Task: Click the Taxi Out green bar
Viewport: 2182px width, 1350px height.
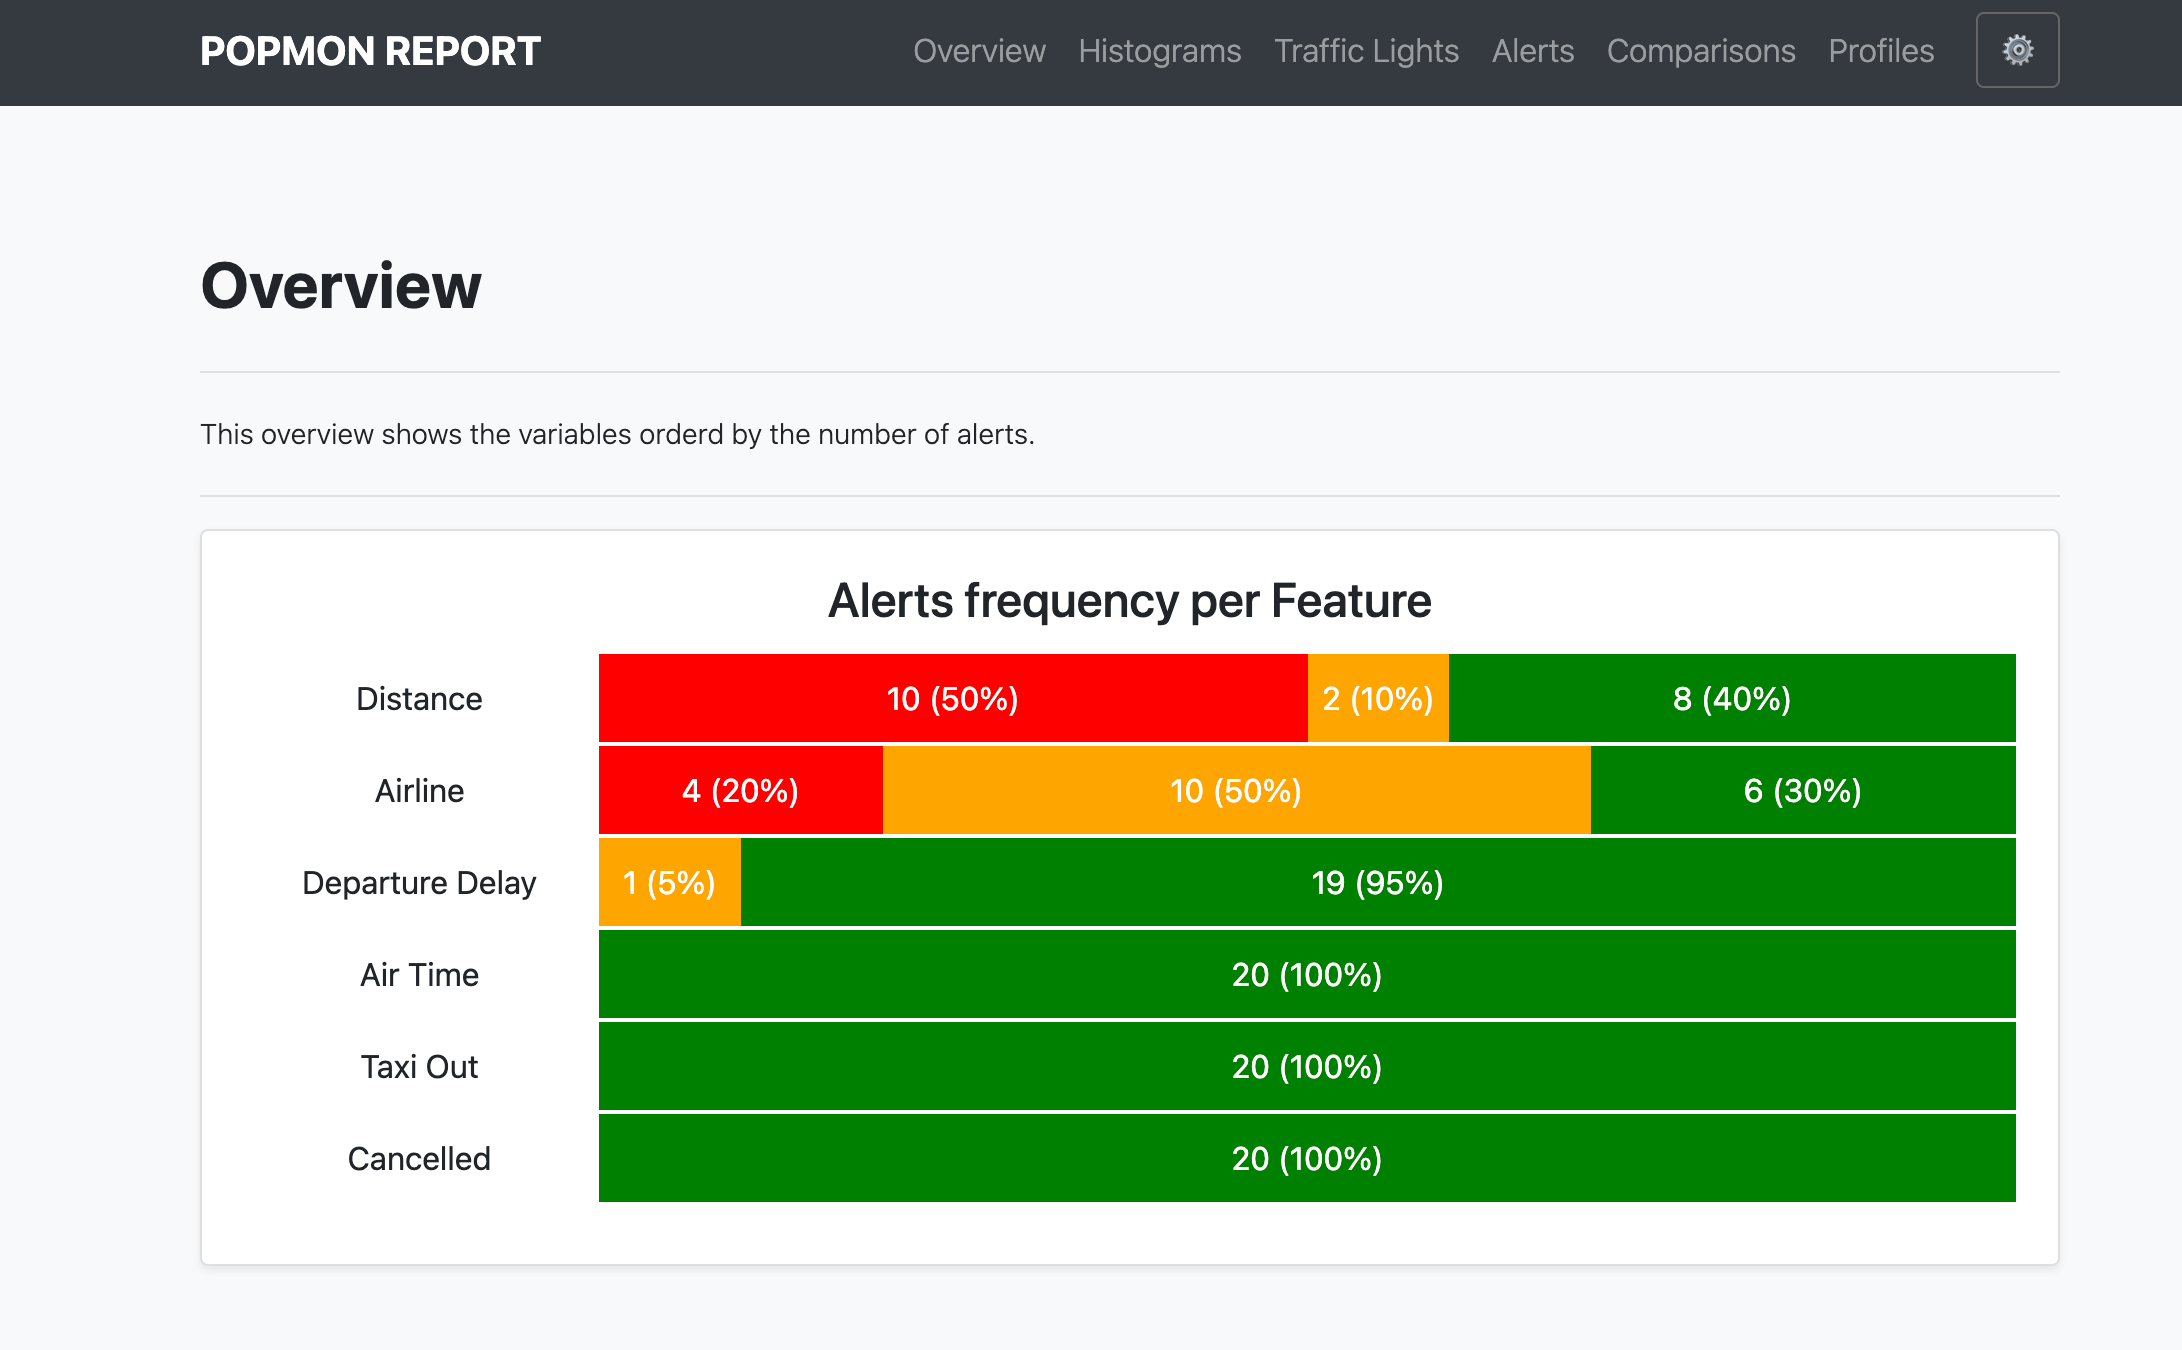Action: click(x=1306, y=1066)
